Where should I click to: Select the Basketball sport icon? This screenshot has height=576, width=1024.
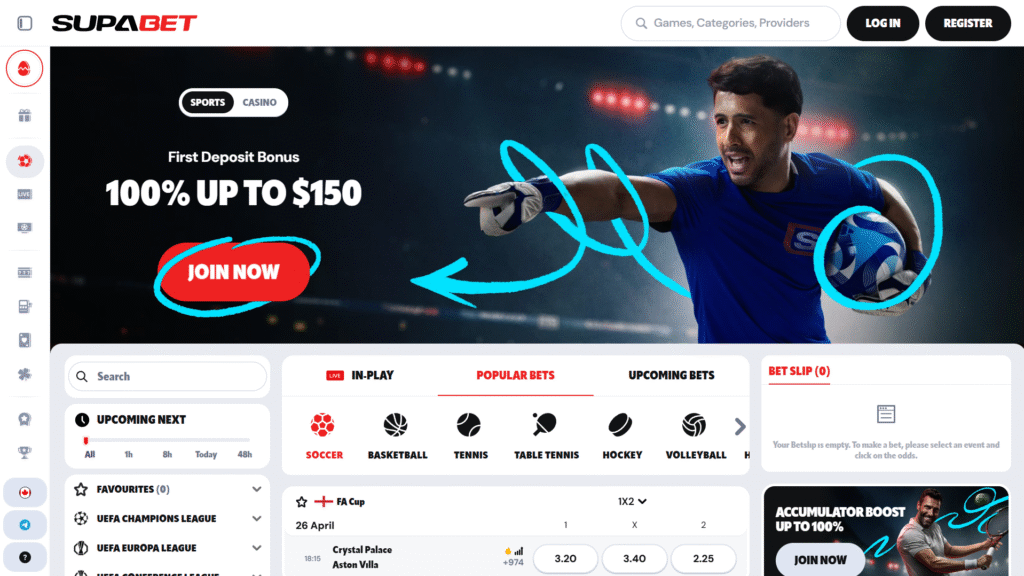[x=397, y=436]
